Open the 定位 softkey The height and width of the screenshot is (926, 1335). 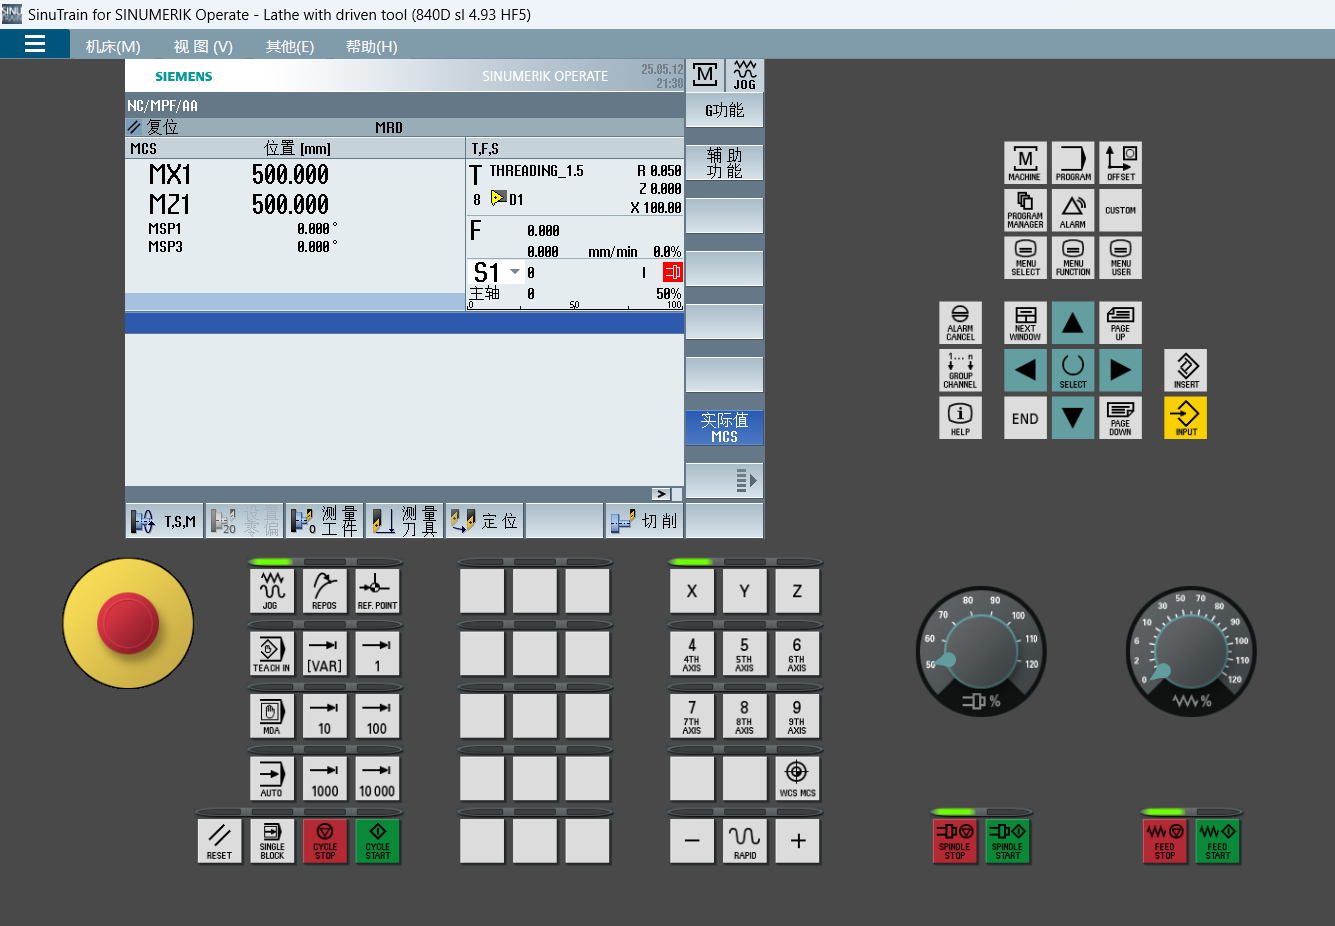[484, 521]
